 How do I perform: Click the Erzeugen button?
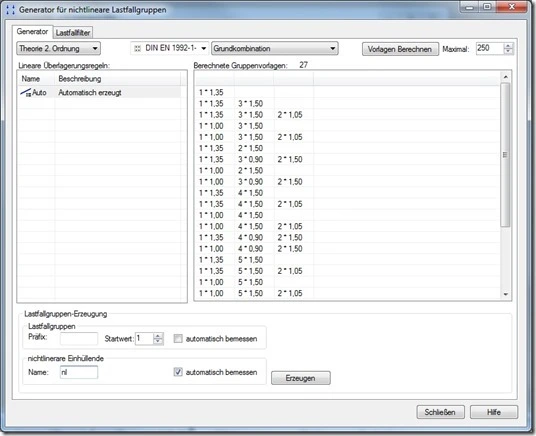point(300,378)
